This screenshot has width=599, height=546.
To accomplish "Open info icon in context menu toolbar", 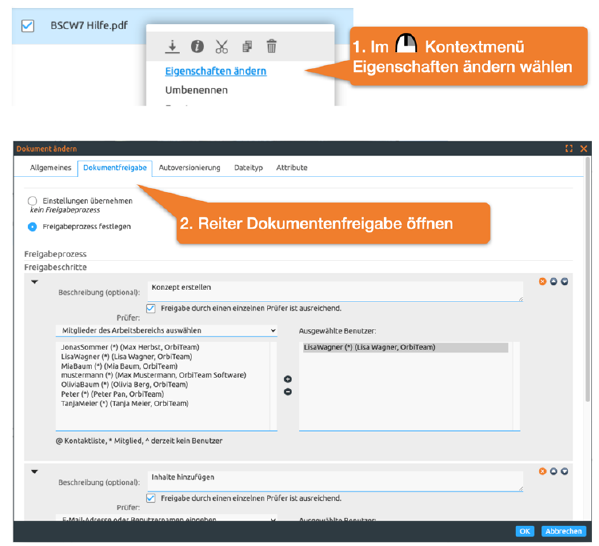I will pos(197,46).
